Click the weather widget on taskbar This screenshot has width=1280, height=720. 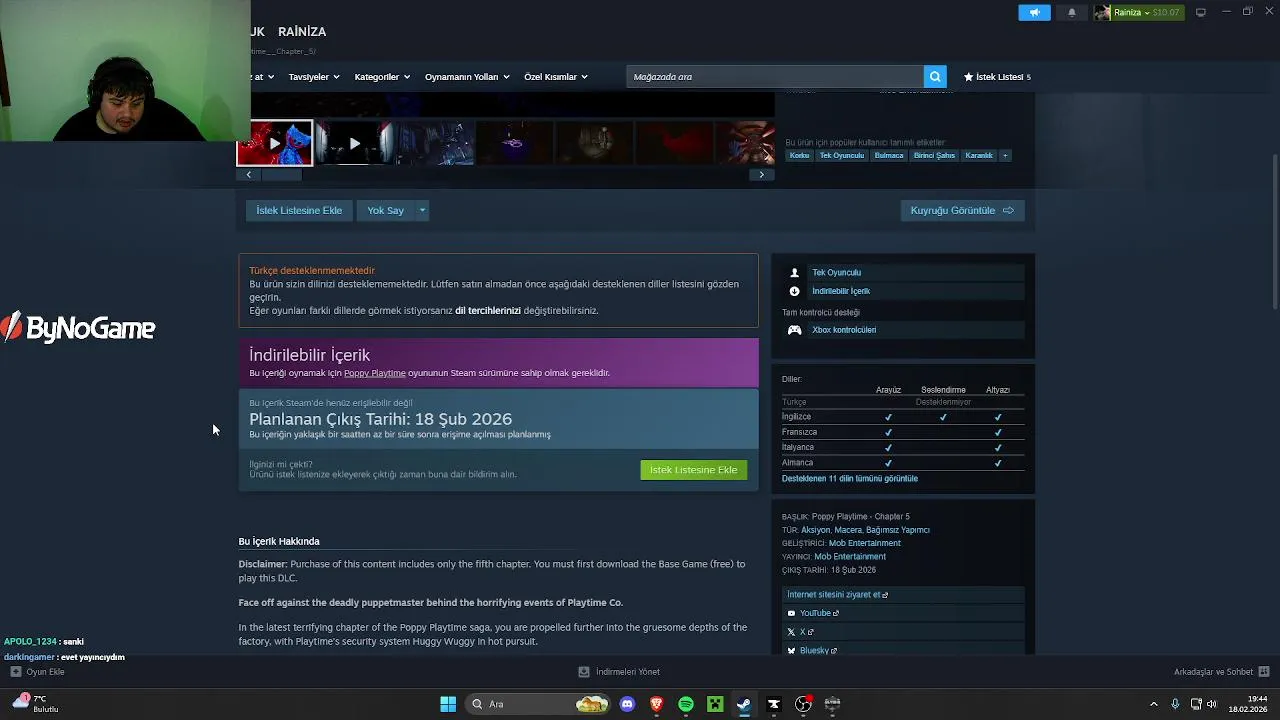point(35,704)
